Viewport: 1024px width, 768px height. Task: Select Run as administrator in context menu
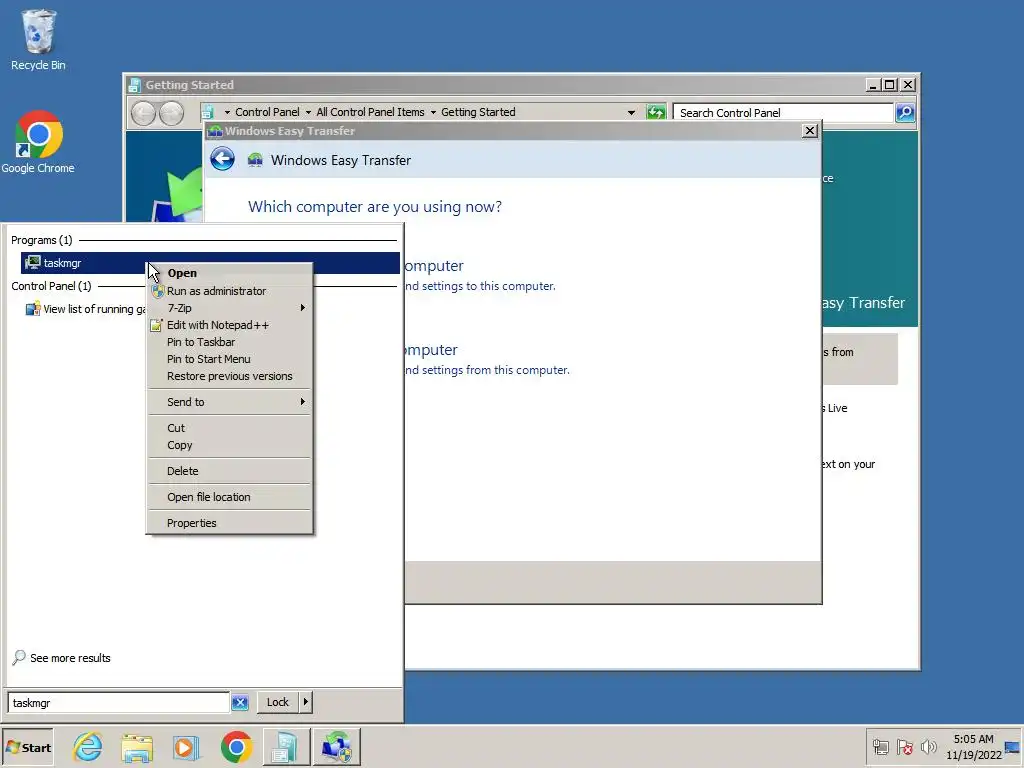point(229,291)
